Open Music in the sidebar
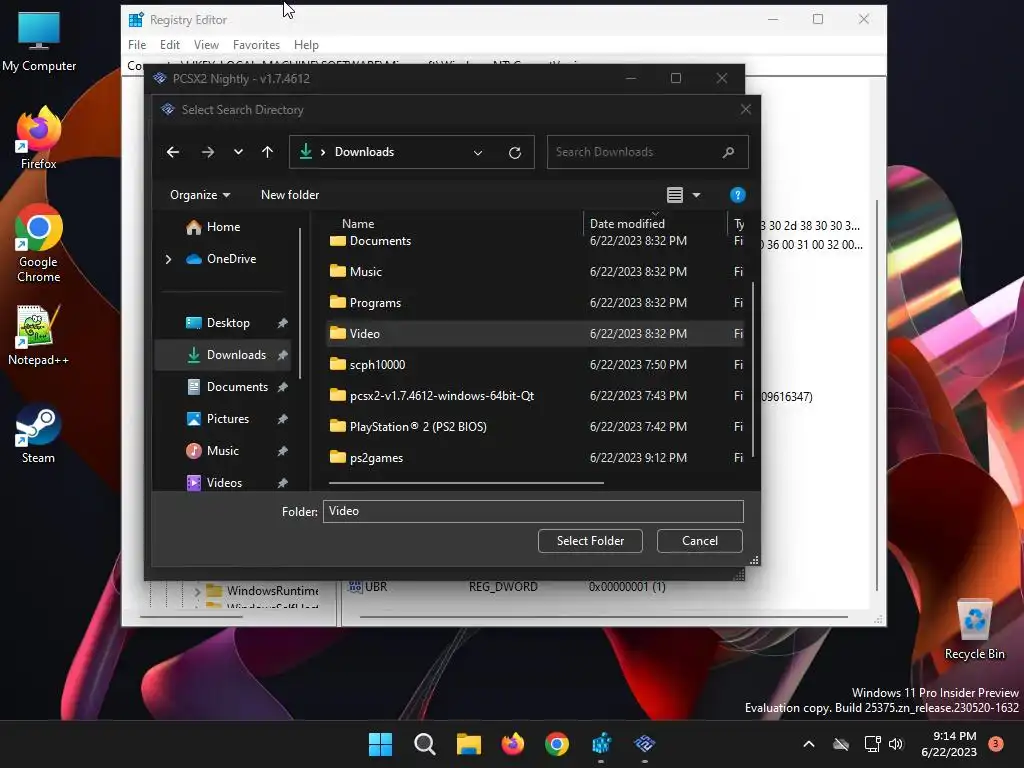 click(222, 451)
